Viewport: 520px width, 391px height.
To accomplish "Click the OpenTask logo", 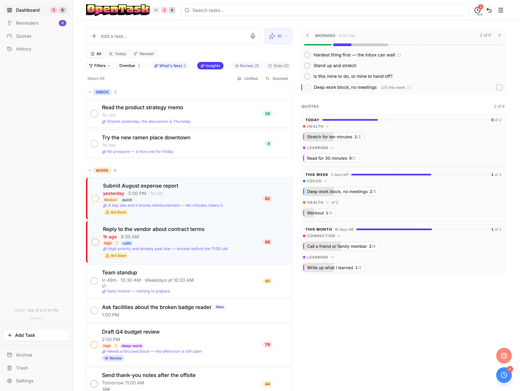I will click(118, 10).
